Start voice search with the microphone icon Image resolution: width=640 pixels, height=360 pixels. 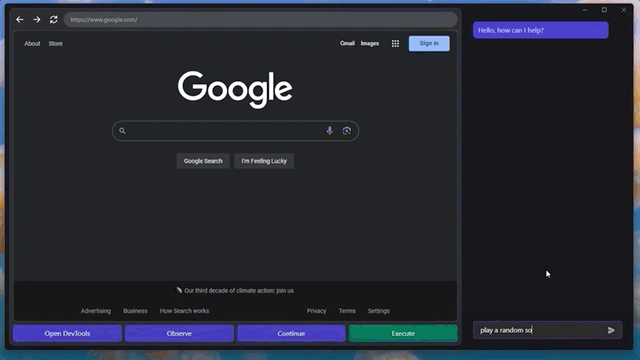[329, 131]
